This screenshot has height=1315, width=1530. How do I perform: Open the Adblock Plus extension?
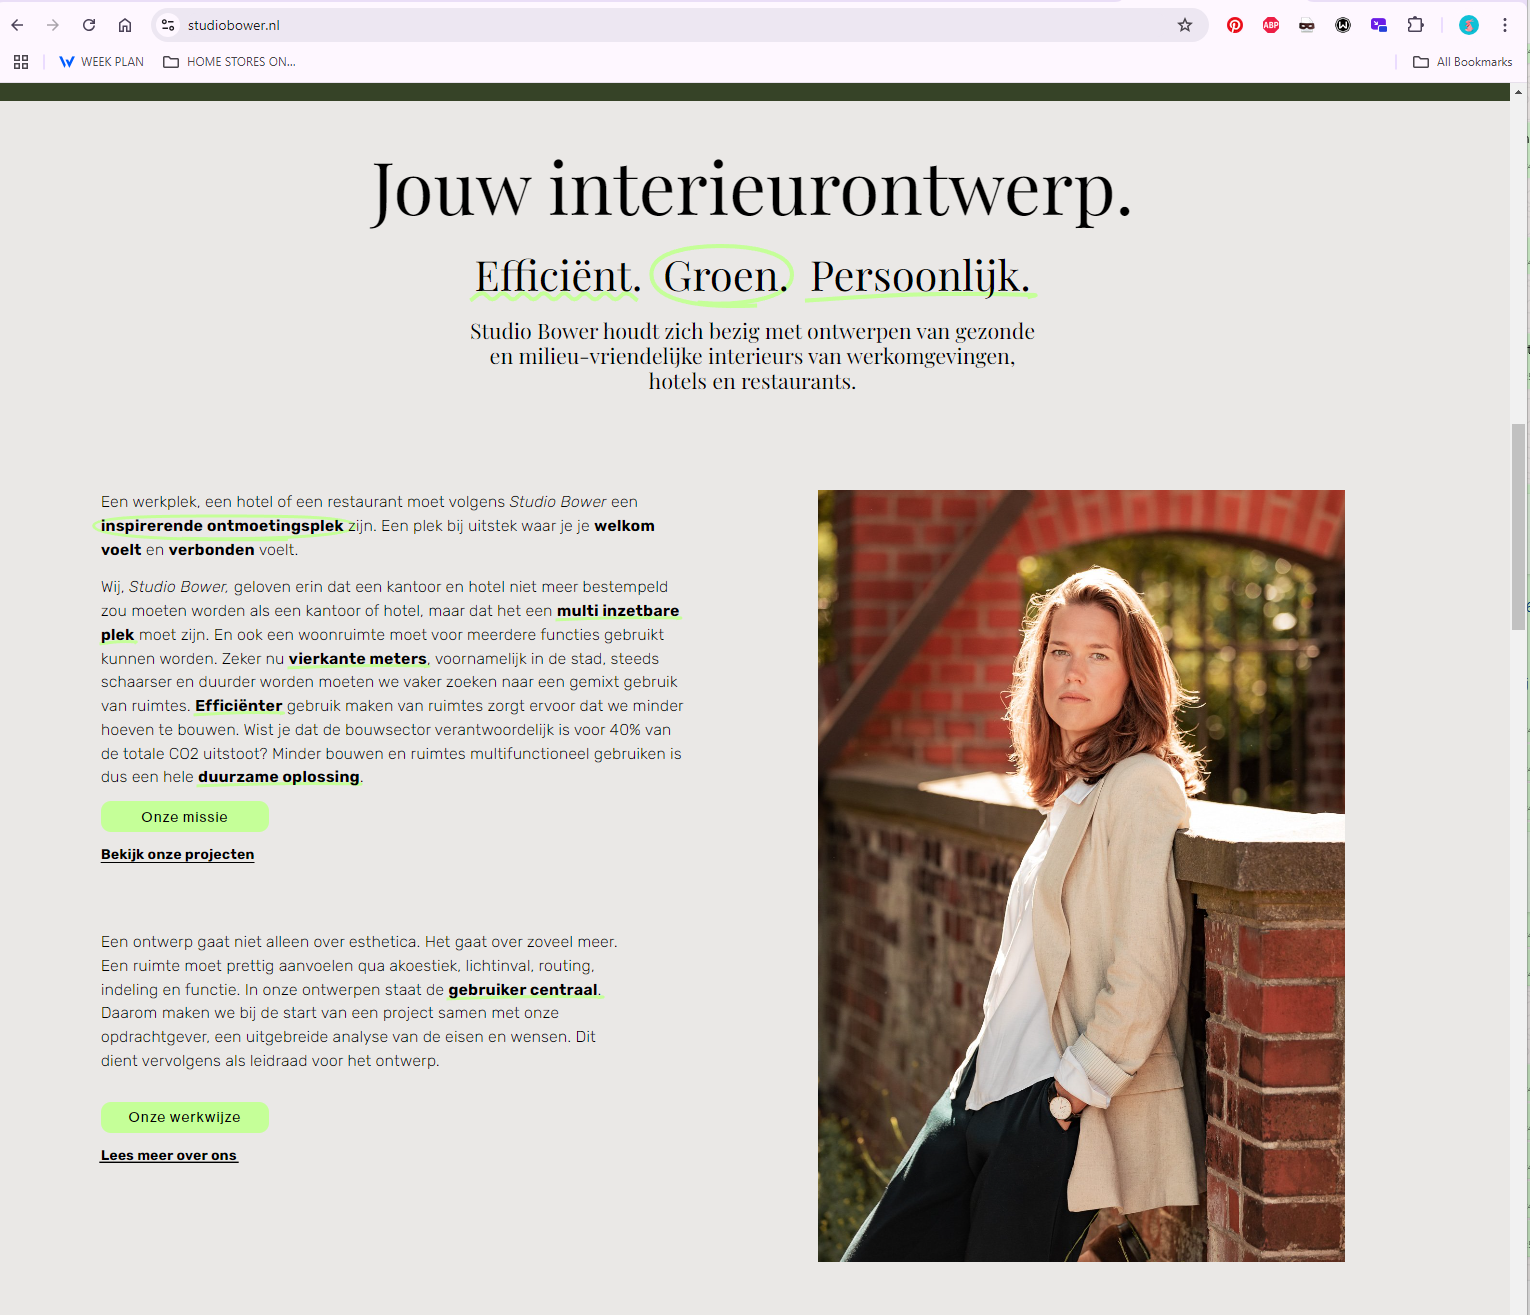click(x=1271, y=25)
